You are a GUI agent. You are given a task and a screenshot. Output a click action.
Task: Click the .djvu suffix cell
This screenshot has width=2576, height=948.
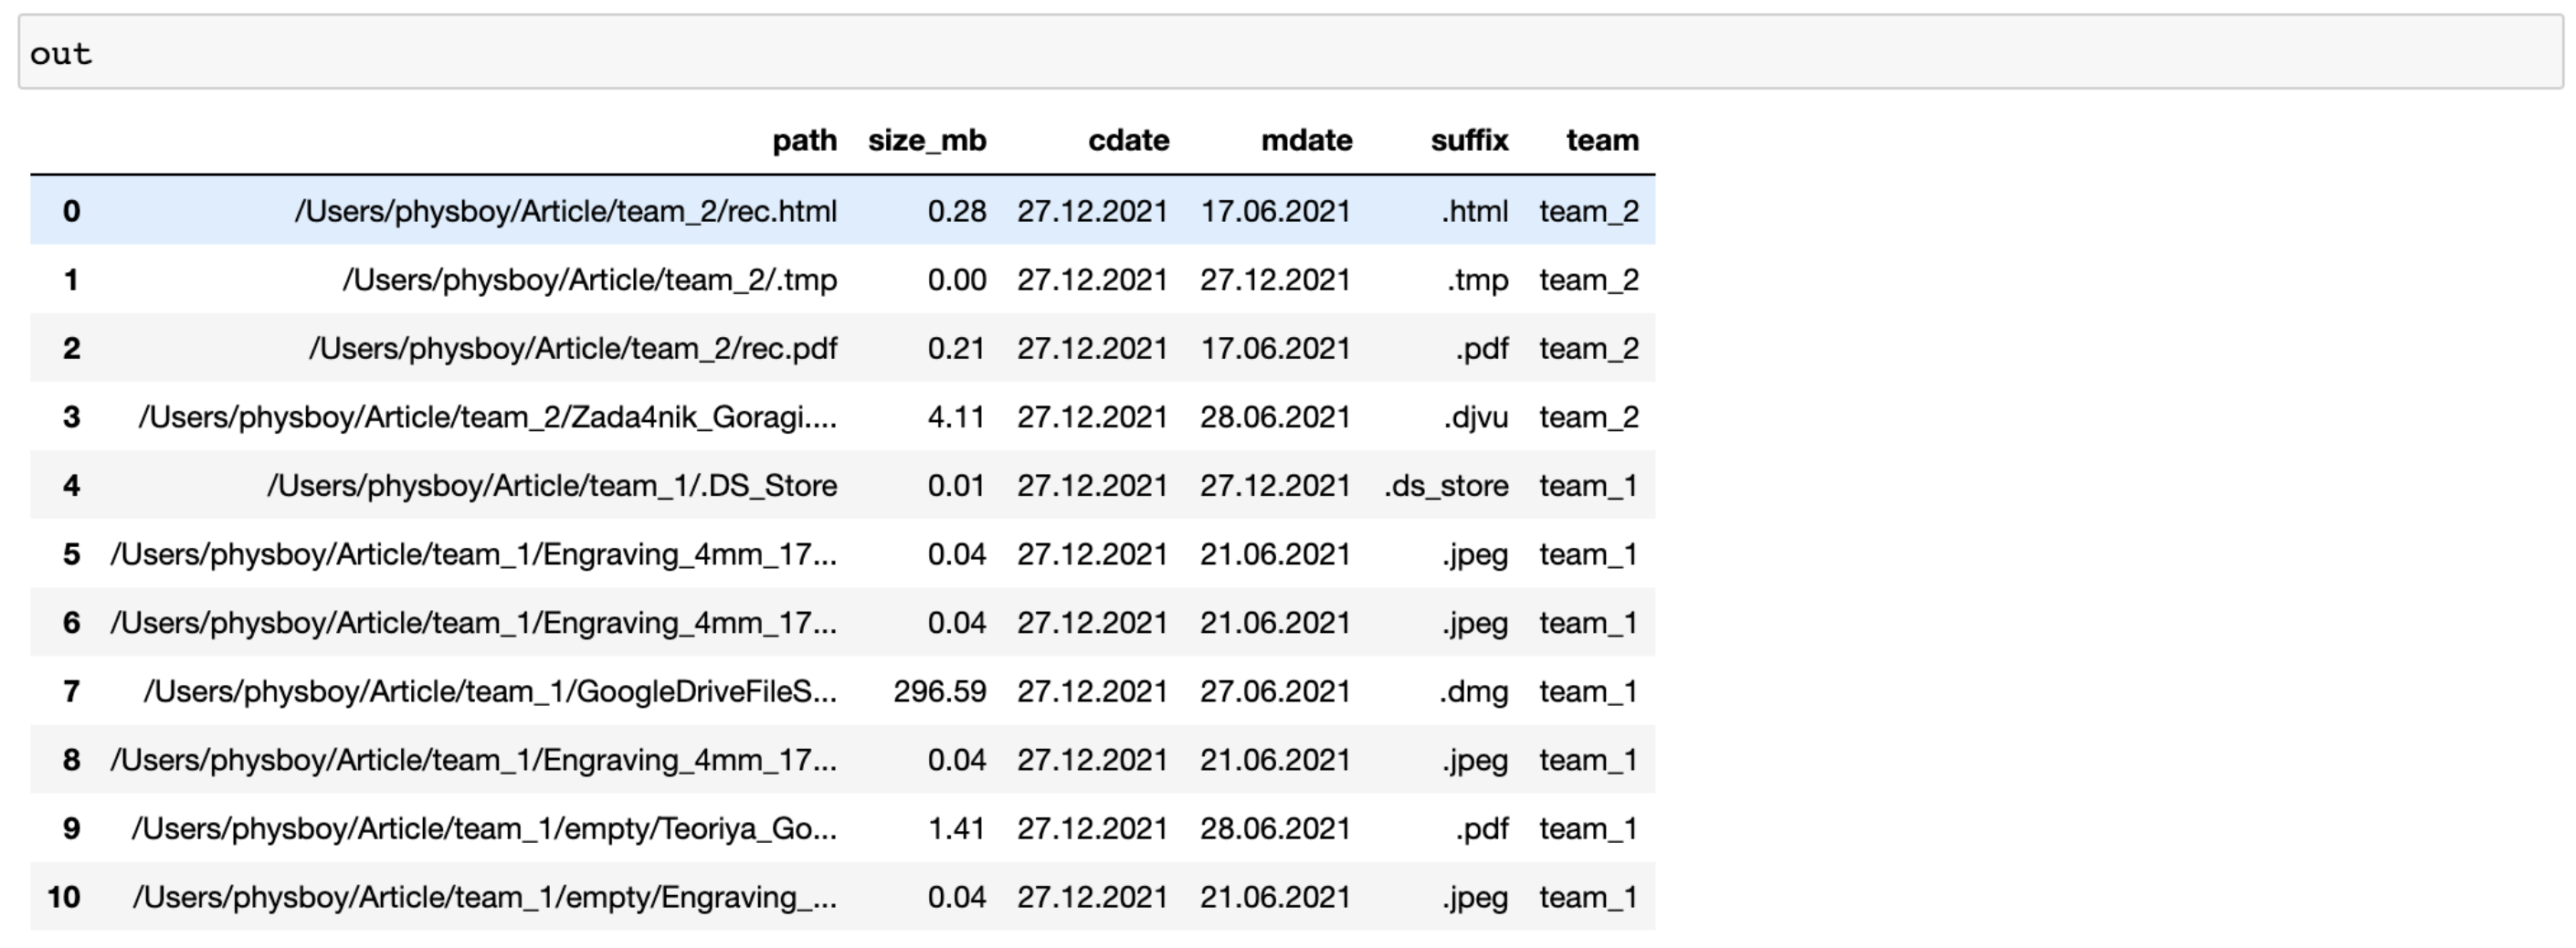coord(1476,417)
